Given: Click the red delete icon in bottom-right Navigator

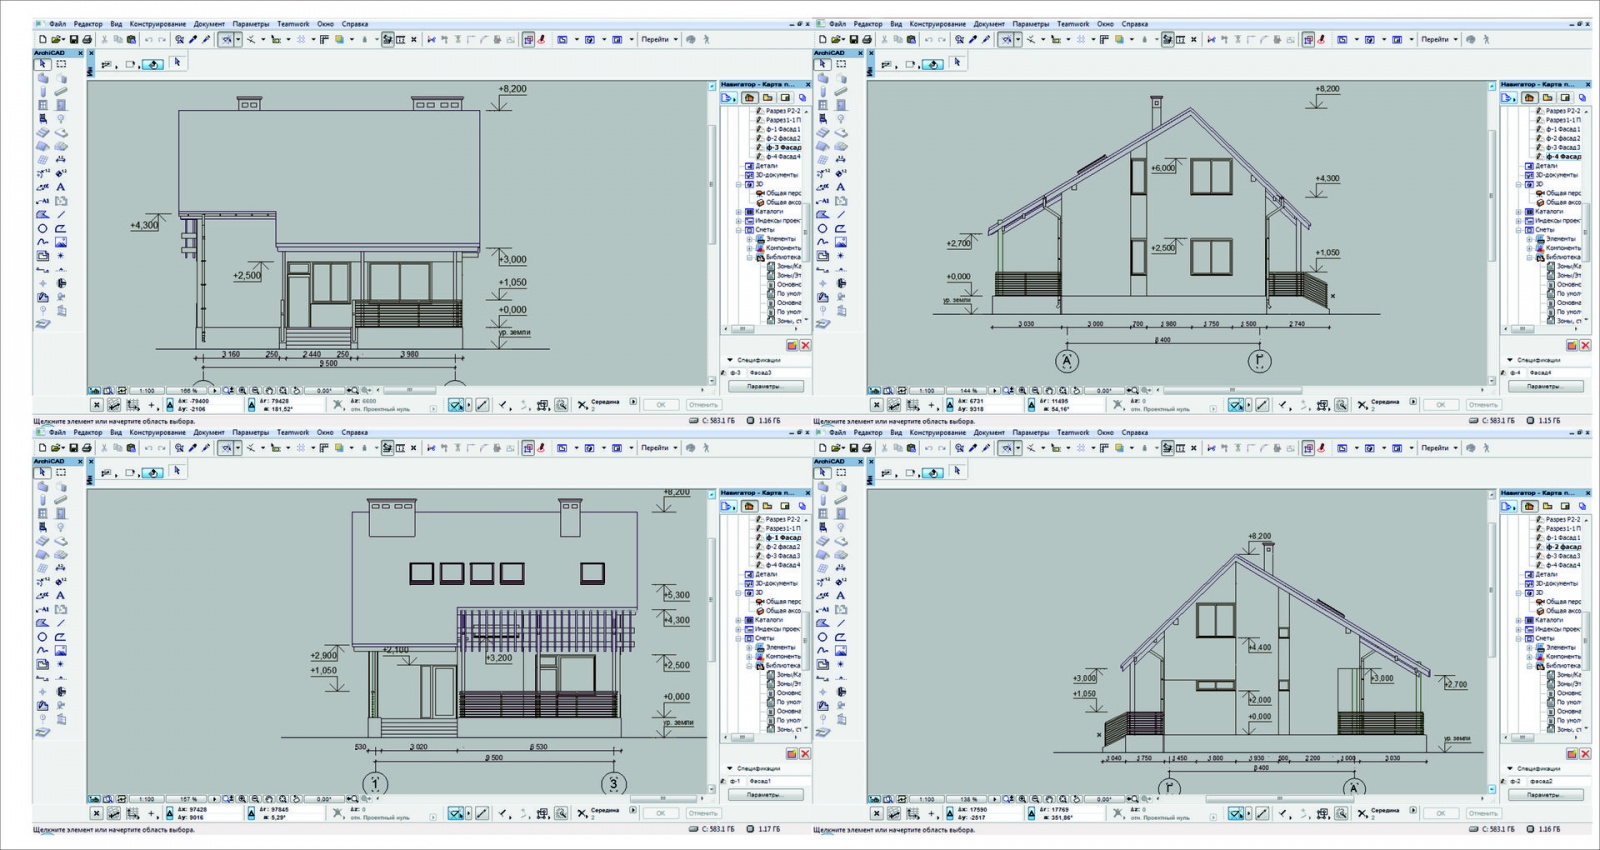Looking at the screenshot, I should click(1585, 754).
